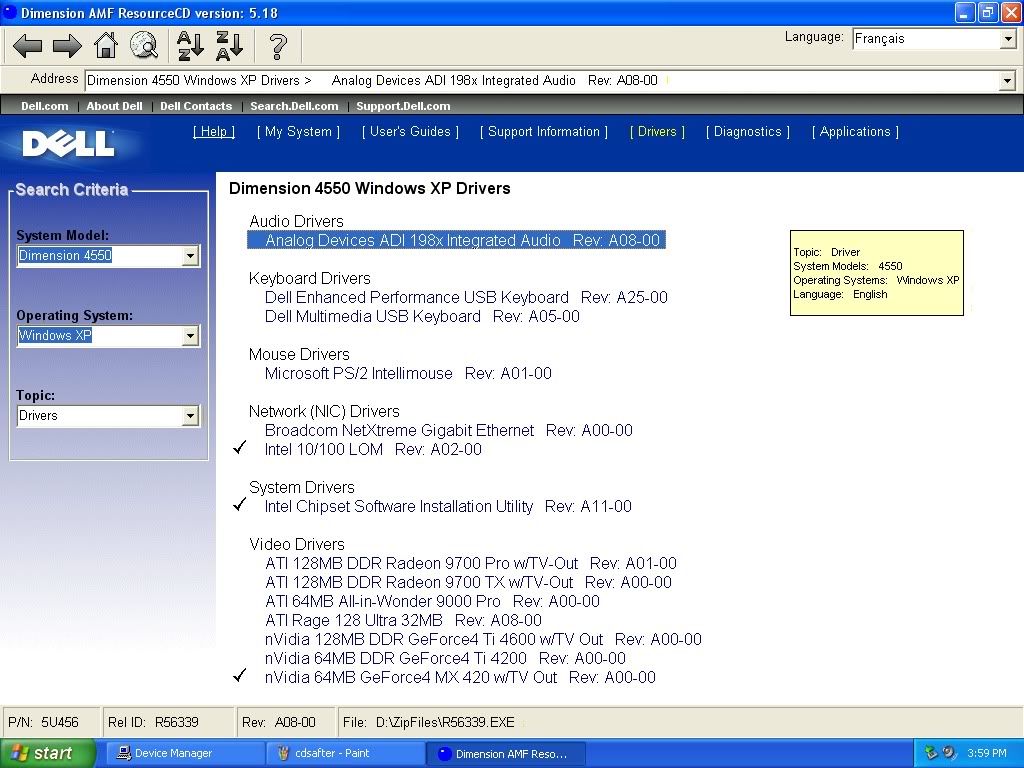Click the 3:59 PM taskbar clock
The width and height of the screenshot is (1024, 768).
pos(987,753)
